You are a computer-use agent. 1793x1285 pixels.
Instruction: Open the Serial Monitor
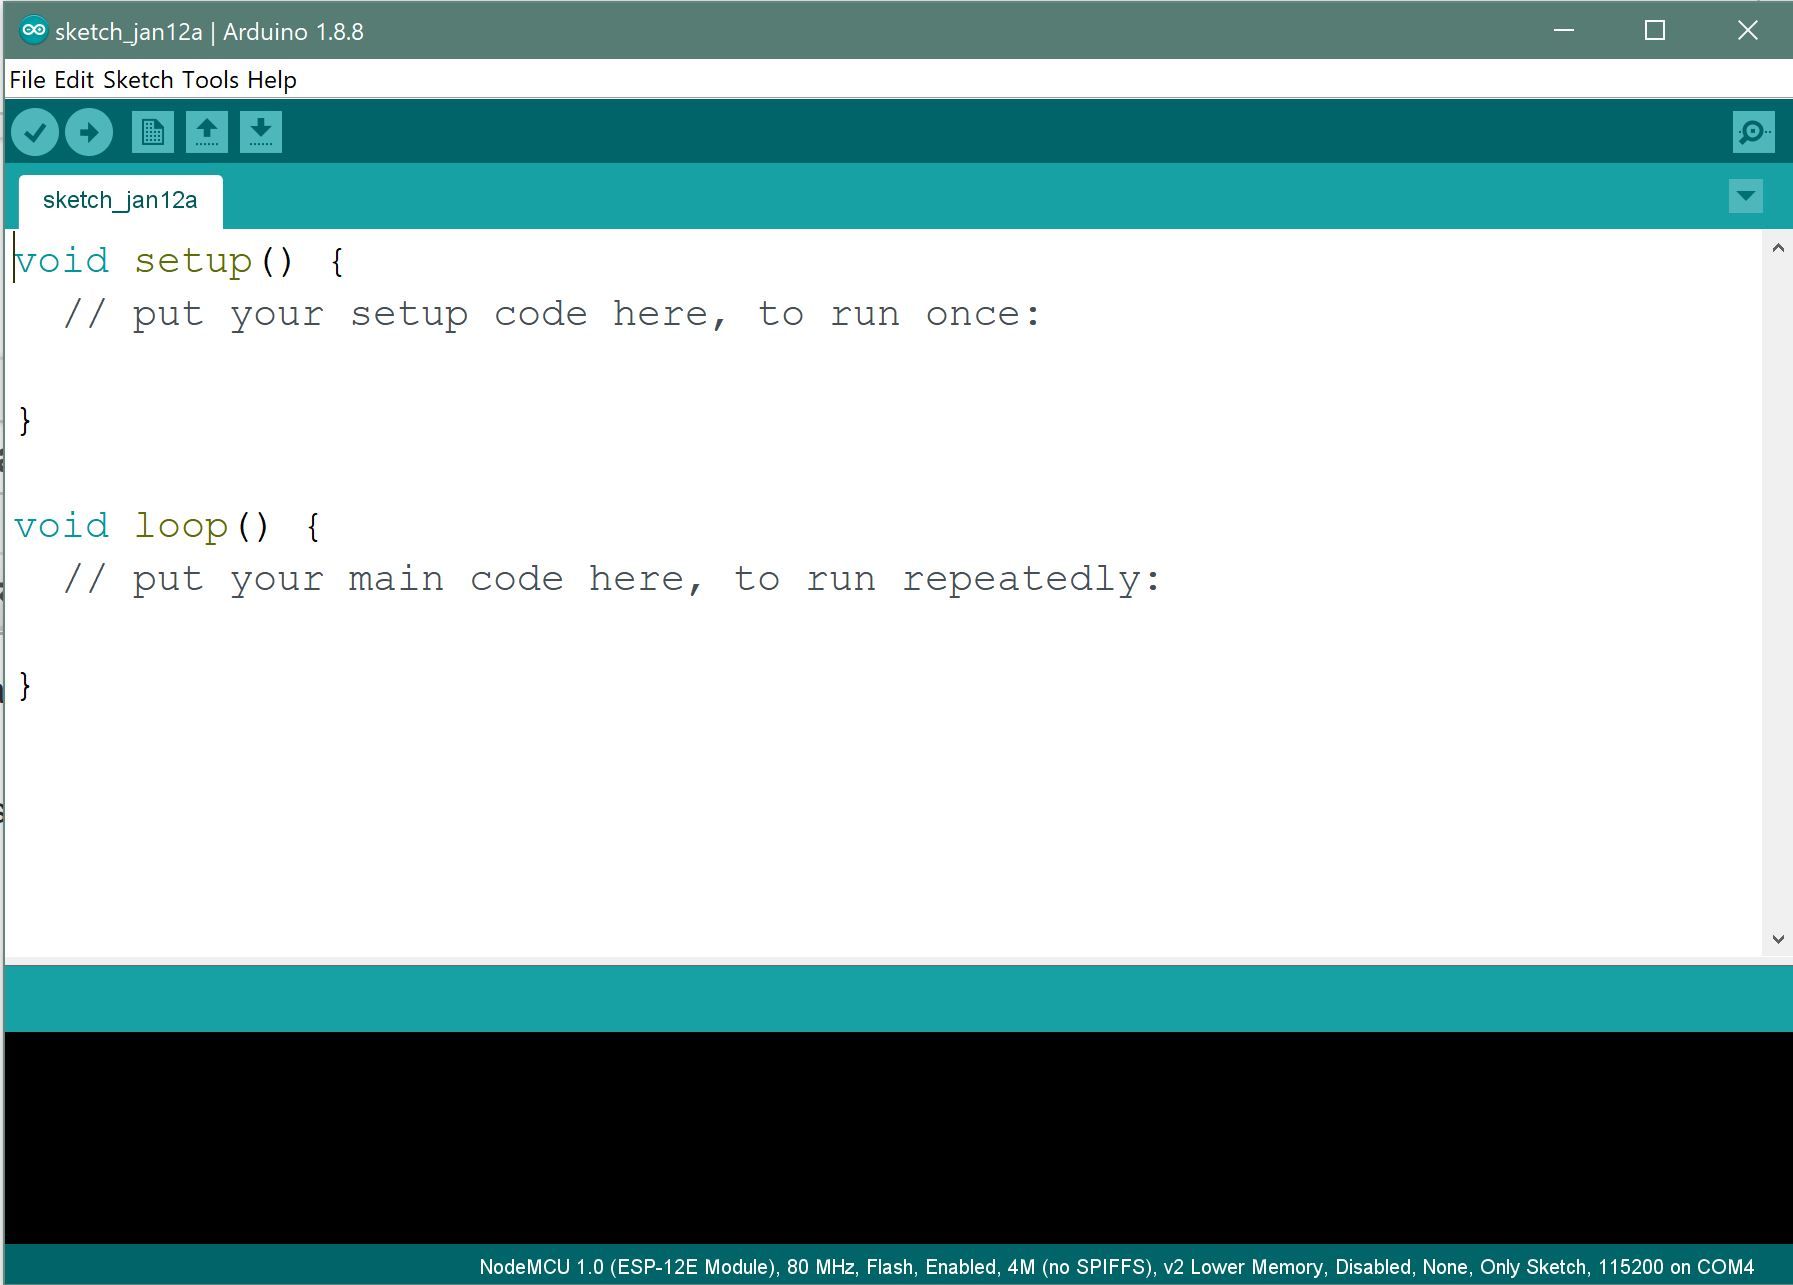(x=1752, y=131)
